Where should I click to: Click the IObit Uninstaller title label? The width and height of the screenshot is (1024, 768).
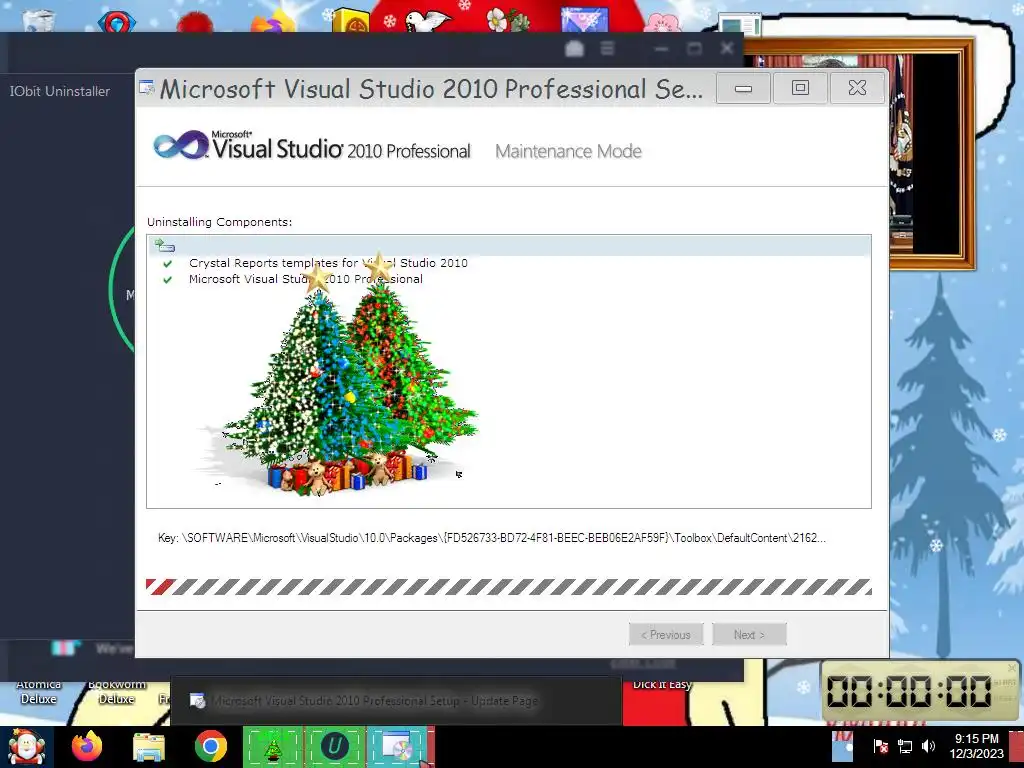click(x=59, y=91)
